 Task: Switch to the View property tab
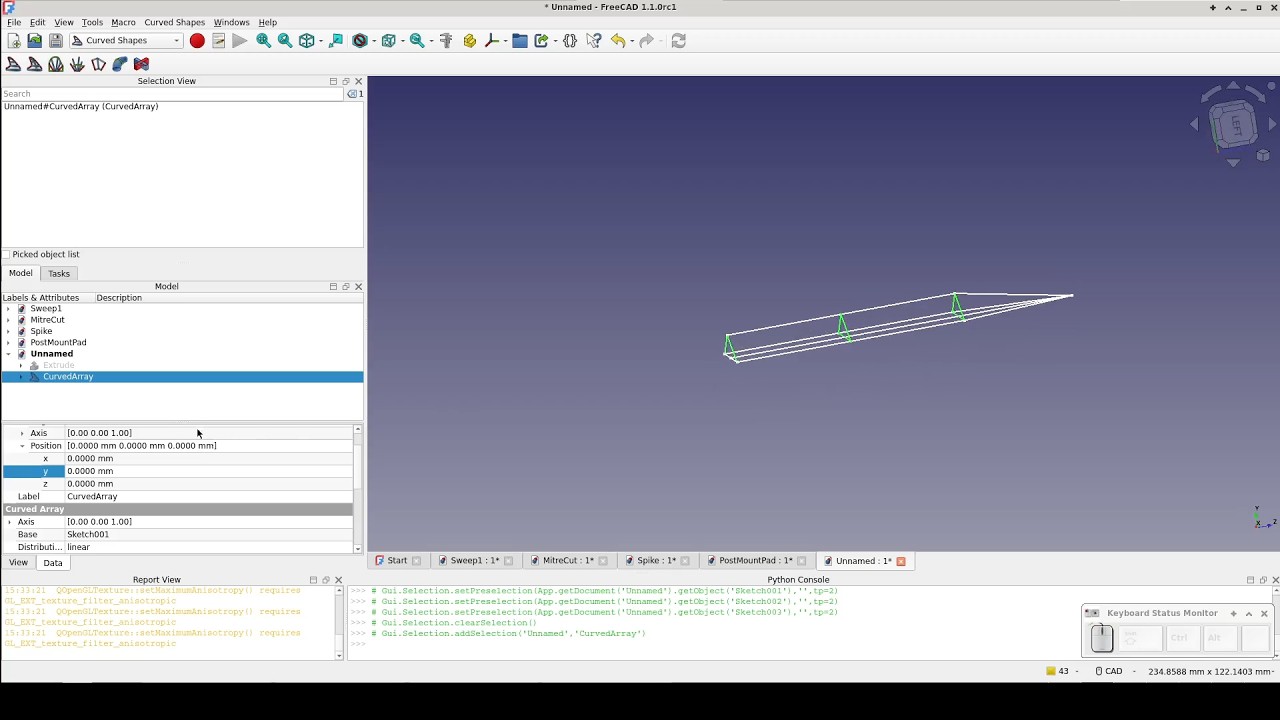point(18,563)
